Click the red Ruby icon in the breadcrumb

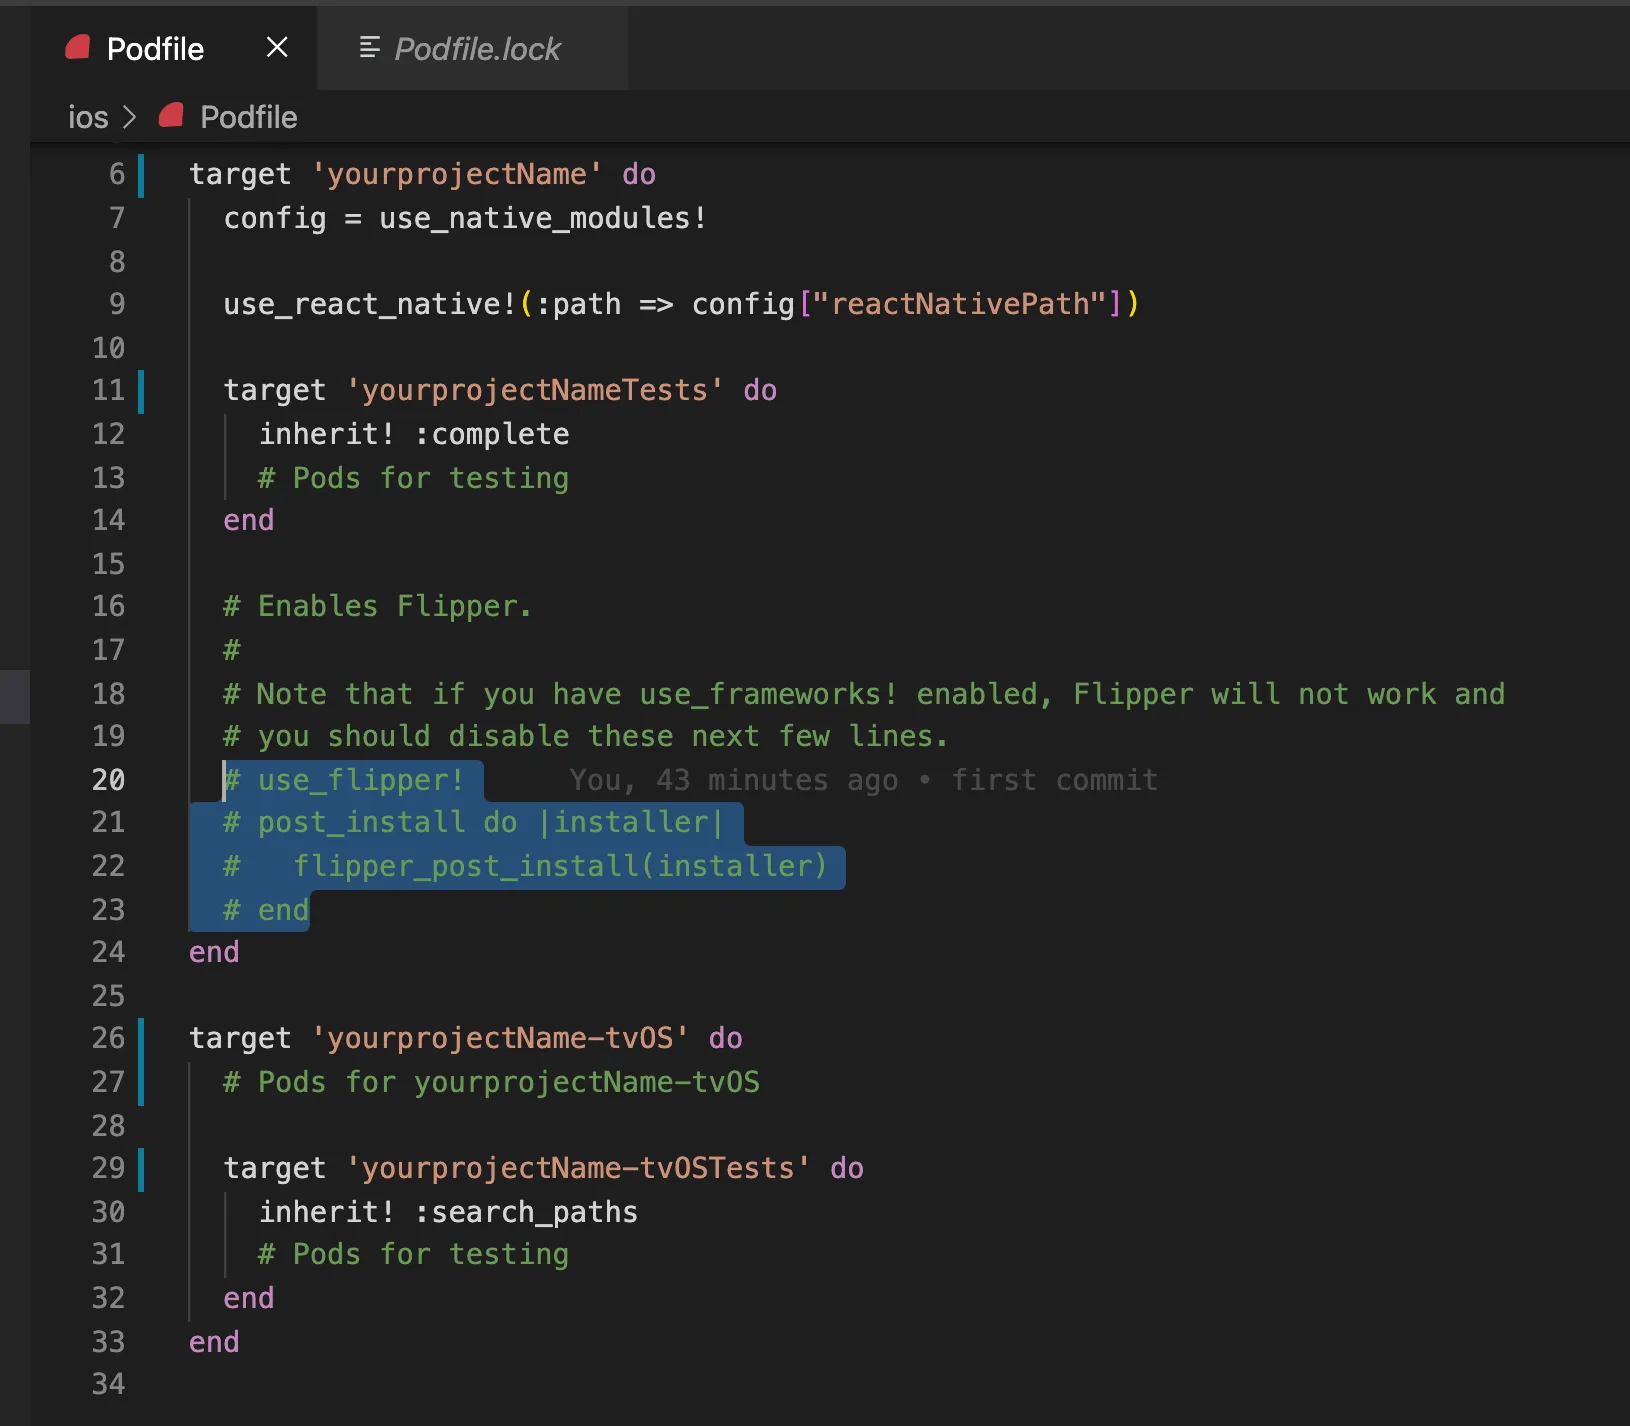click(171, 116)
